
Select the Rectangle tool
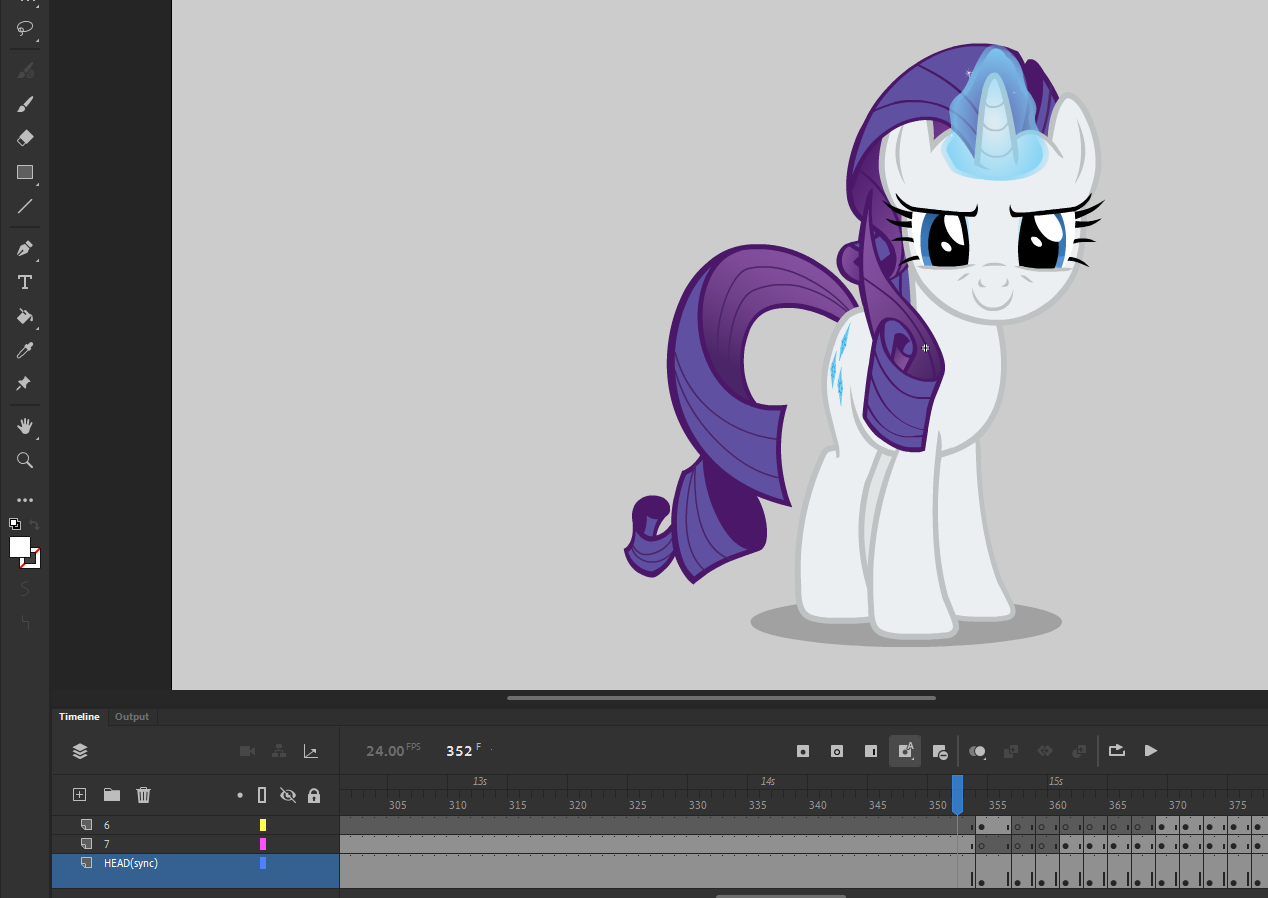tap(25, 172)
